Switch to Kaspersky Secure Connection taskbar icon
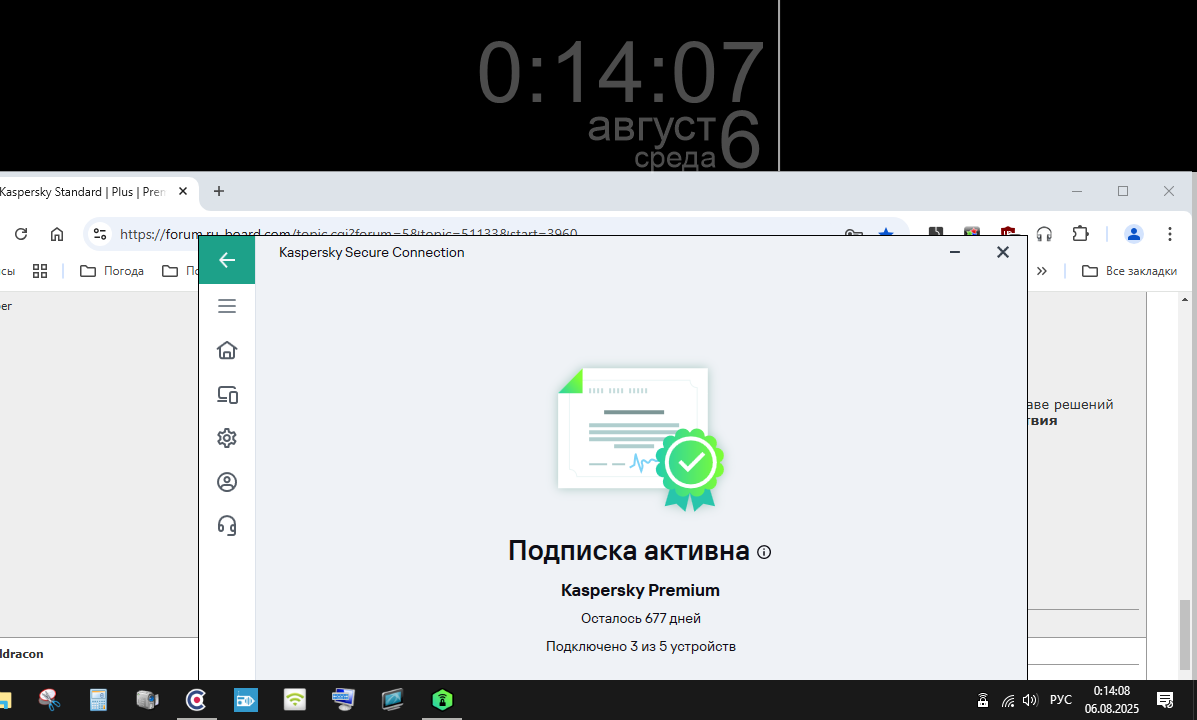This screenshot has width=1197, height=720. pyautogui.click(x=442, y=699)
